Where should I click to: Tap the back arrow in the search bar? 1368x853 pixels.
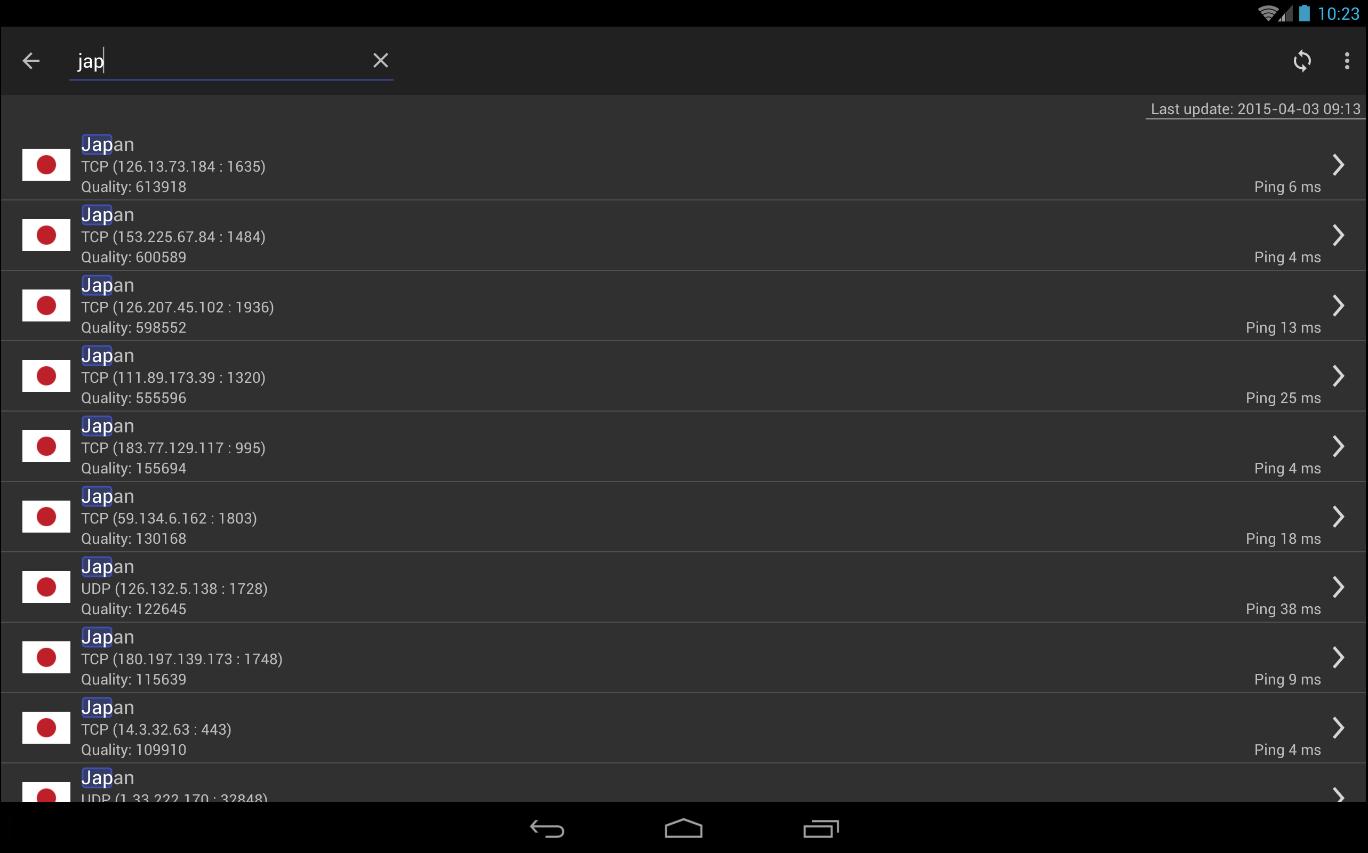click(x=31, y=61)
